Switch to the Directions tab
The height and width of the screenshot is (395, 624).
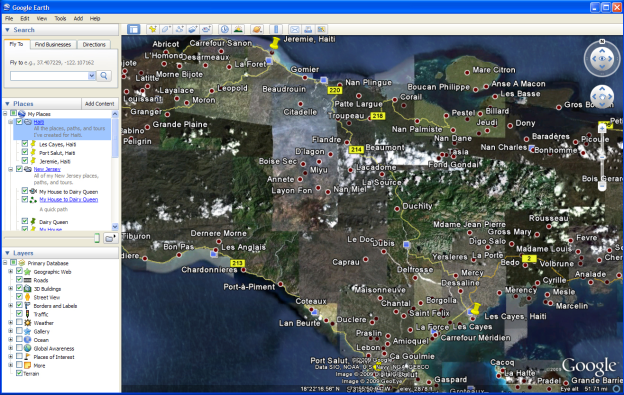[x=94, y=45]
